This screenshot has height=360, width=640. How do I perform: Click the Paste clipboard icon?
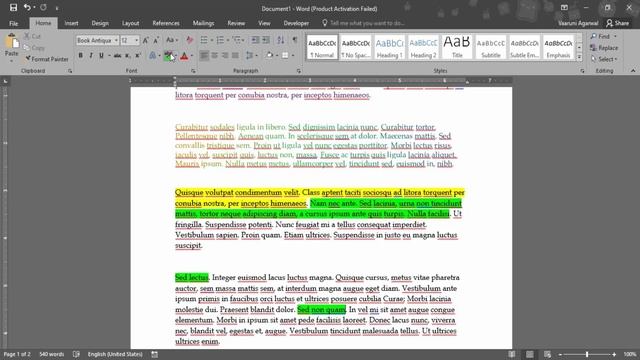[11, 41]
